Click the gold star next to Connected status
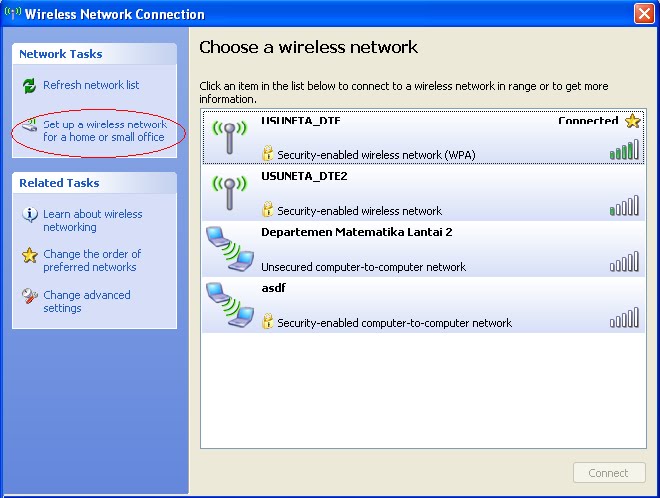Screen dimensions: 660x498 pyautogui.click(x=632, y=121)
